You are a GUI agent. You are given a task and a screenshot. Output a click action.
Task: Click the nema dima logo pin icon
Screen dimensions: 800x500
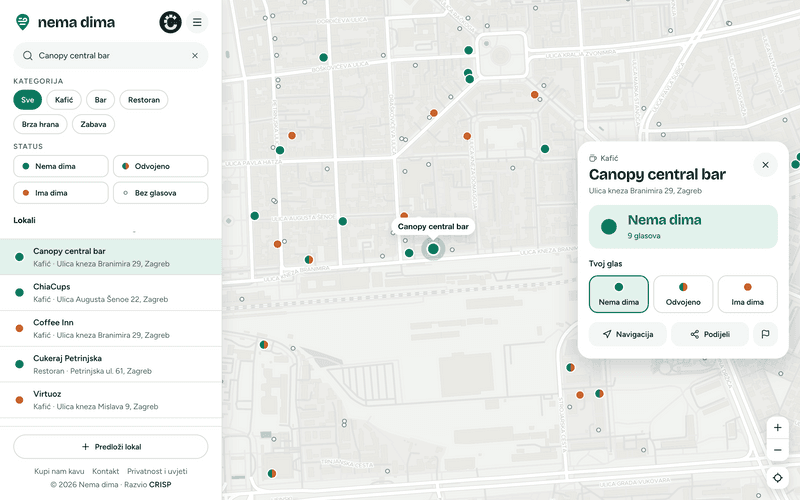click(22, 22)
